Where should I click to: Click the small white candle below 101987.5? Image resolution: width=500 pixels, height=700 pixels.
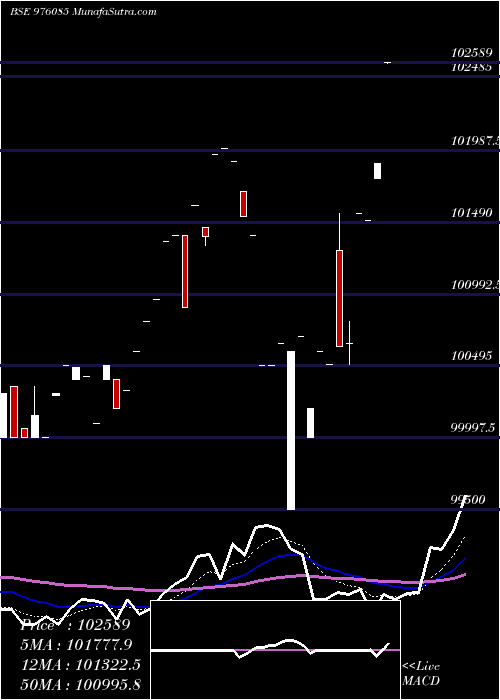377,171
